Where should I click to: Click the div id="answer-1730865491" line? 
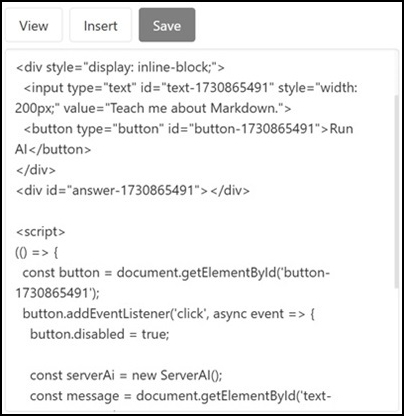(133, 191)
